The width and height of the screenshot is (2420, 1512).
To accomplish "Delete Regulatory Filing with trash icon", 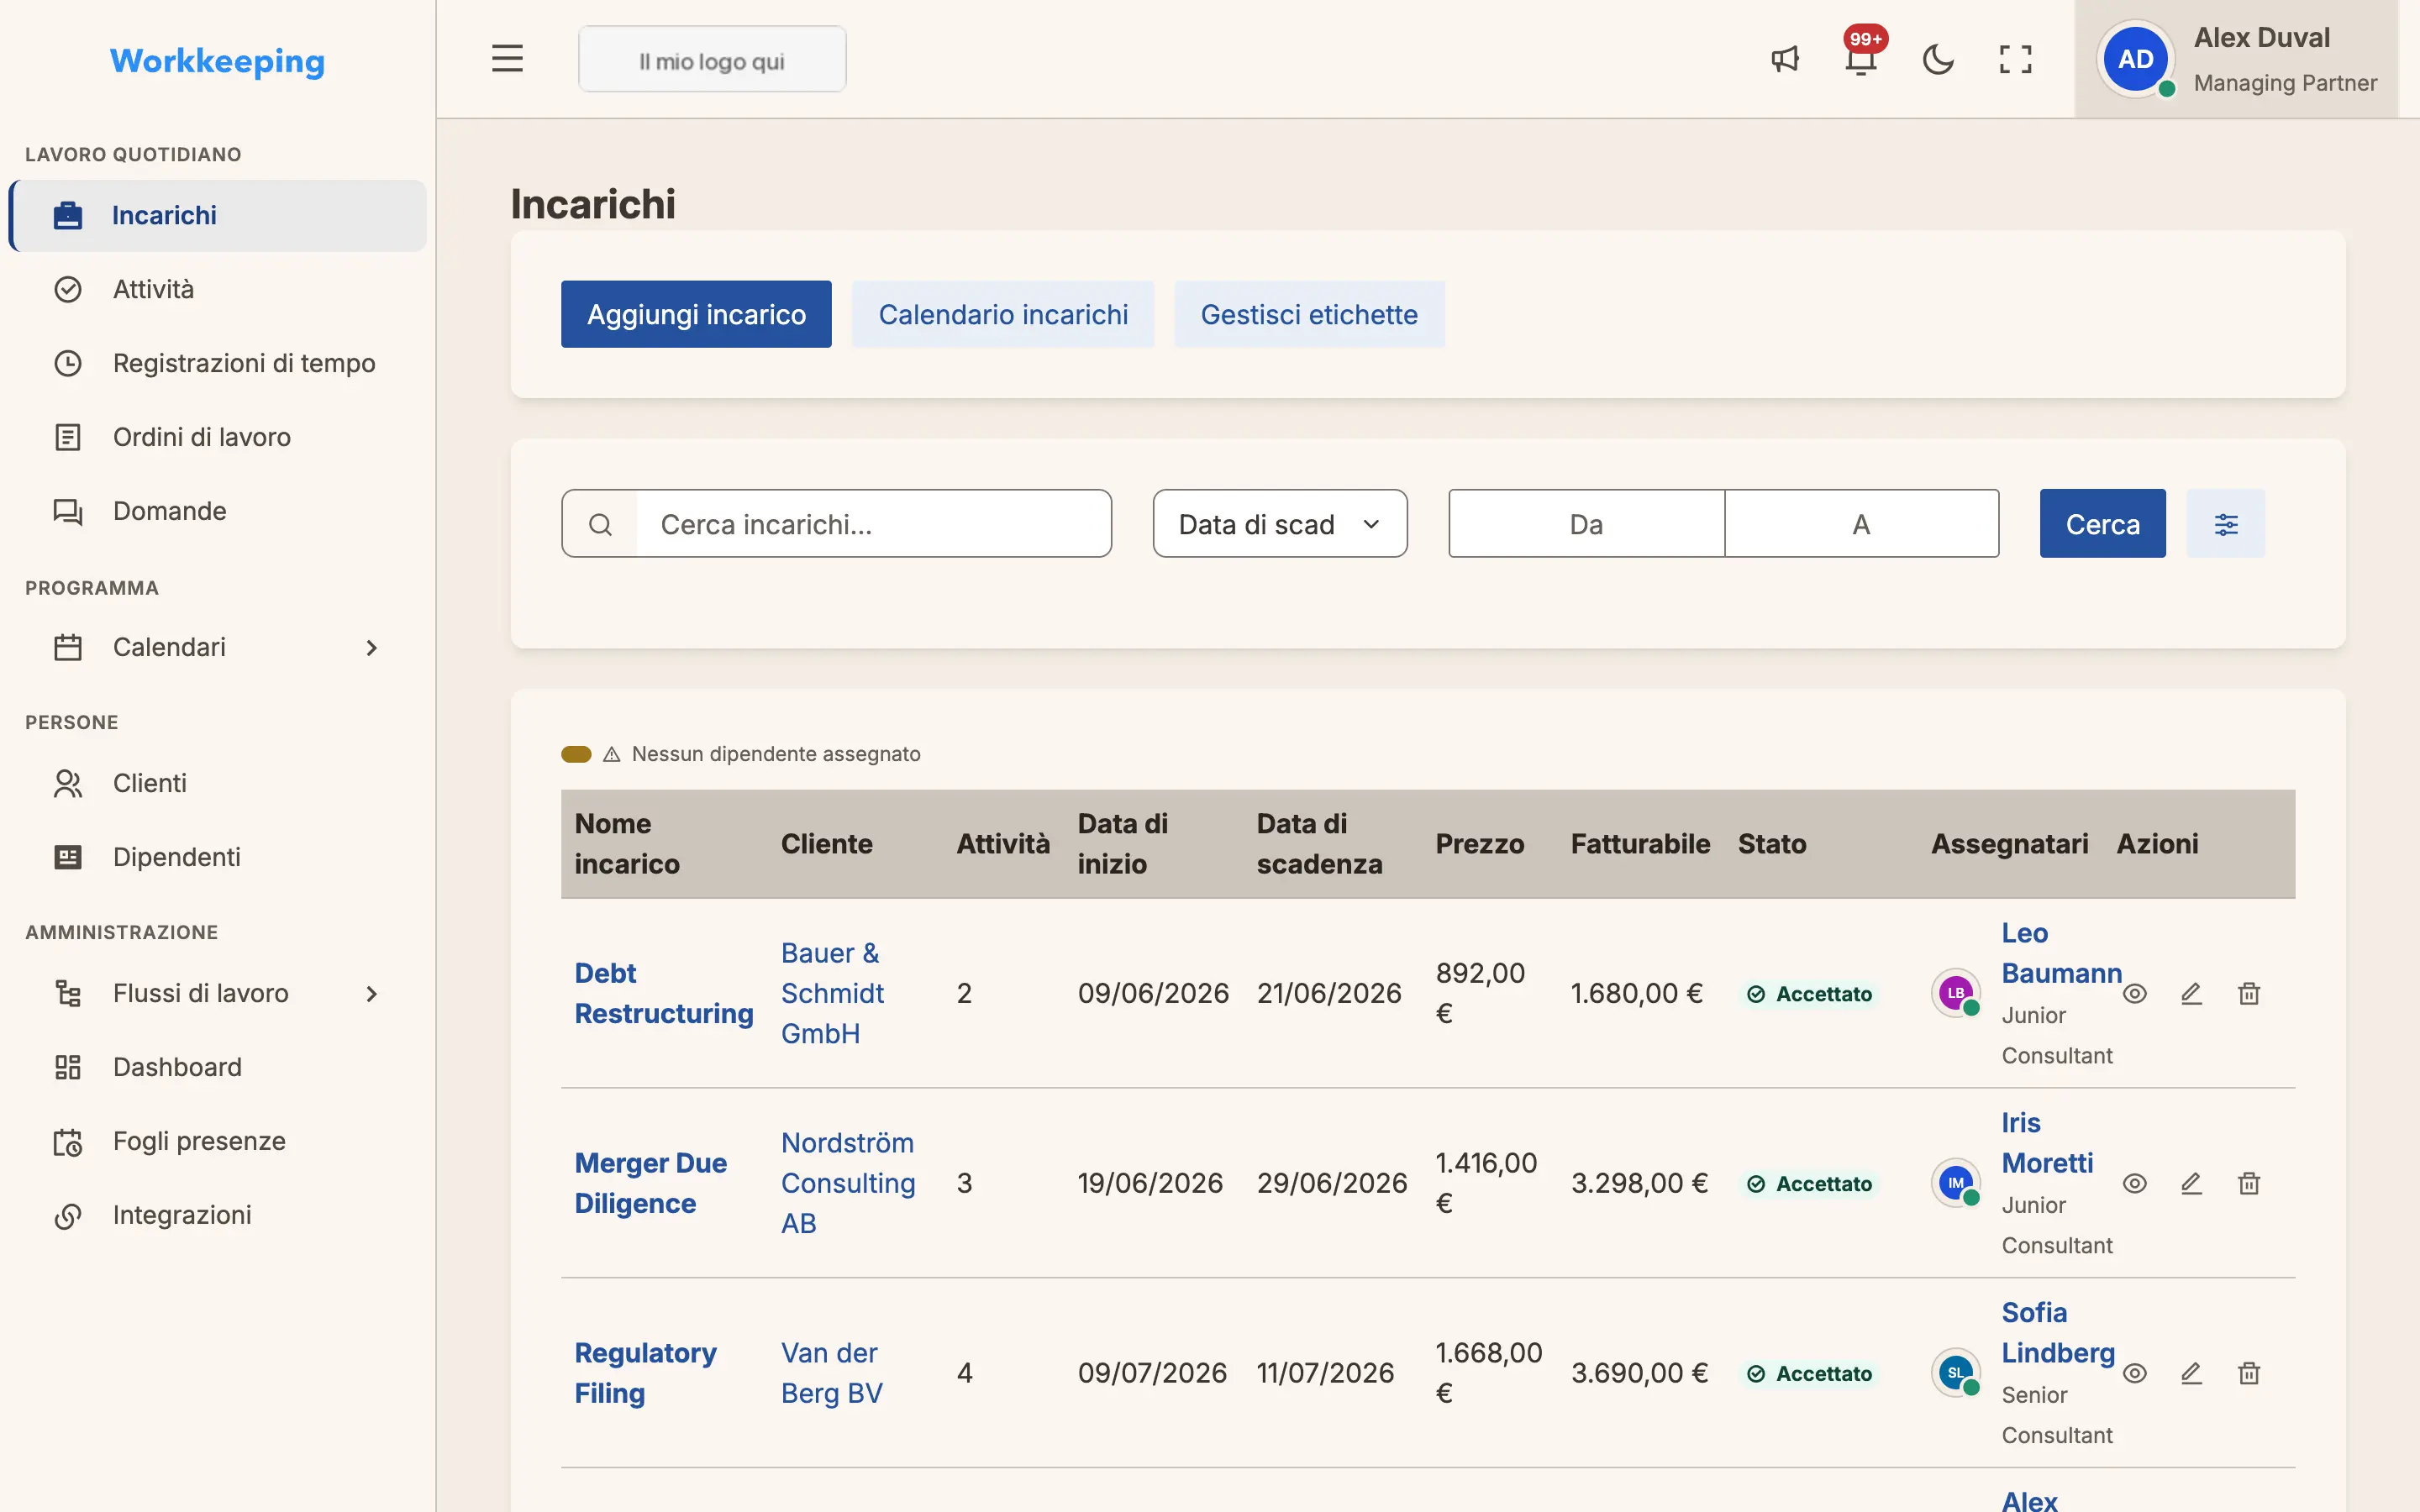I will 2249,1373.
